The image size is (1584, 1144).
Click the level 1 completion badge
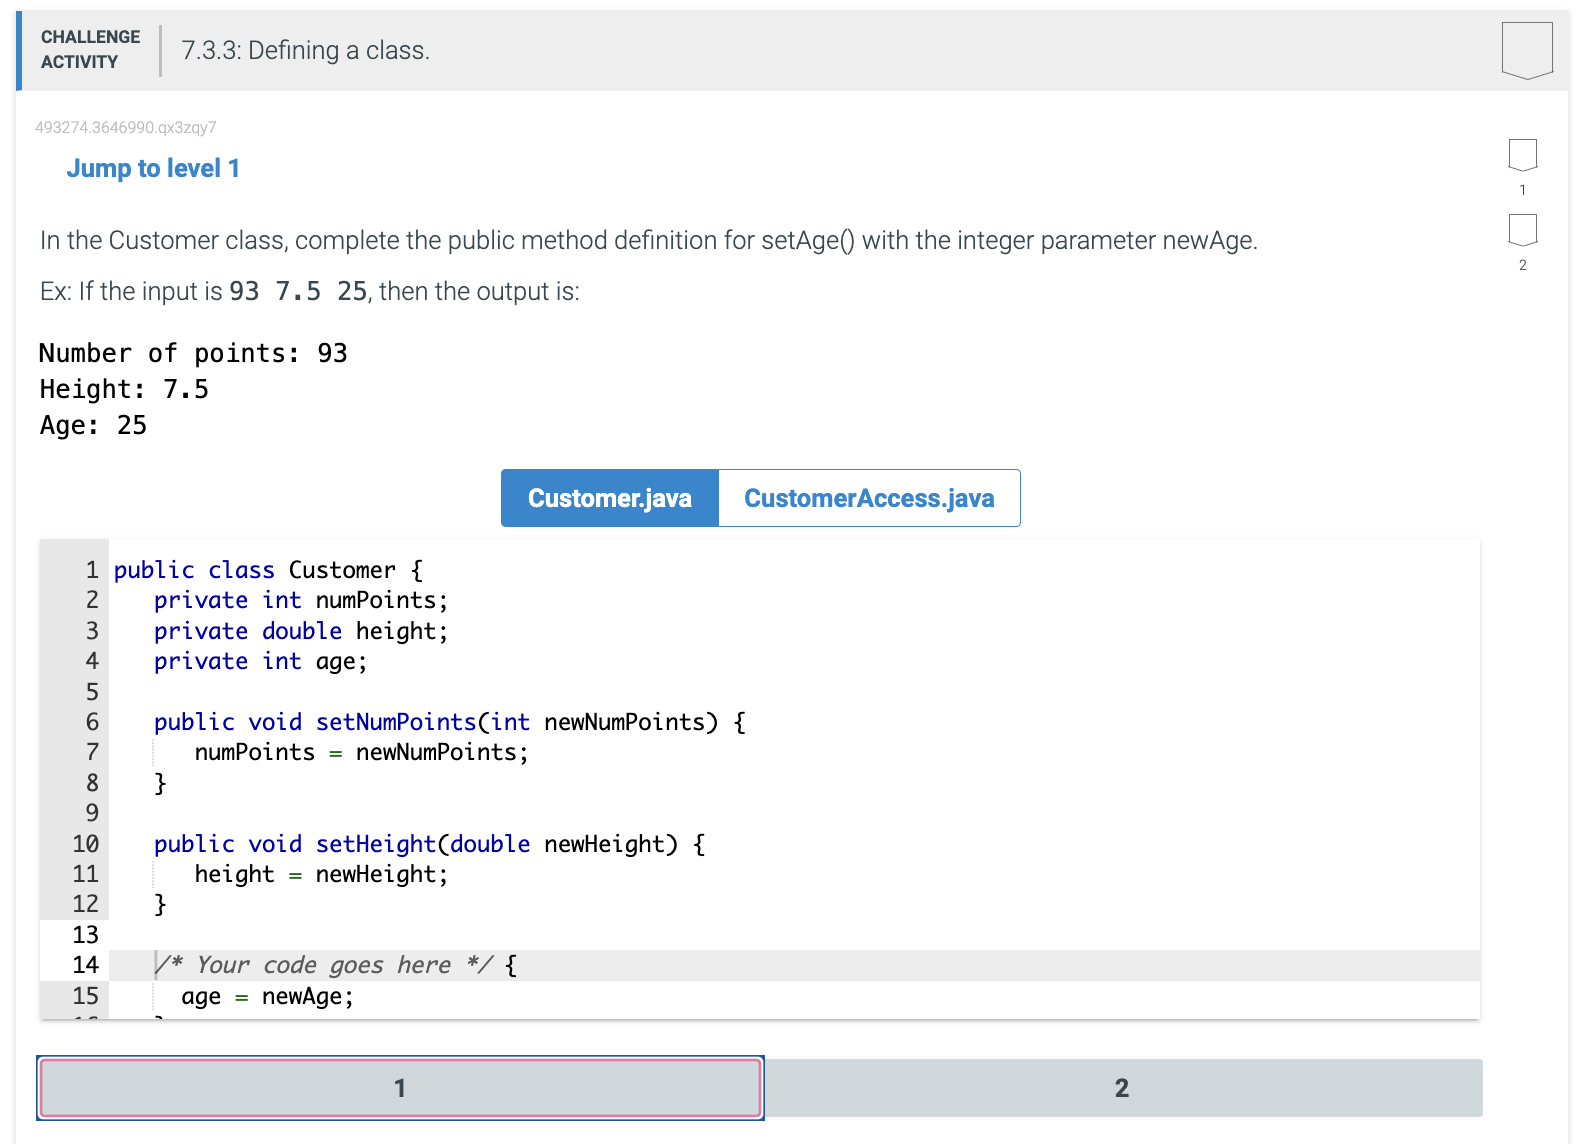(x=1523, y=155)
